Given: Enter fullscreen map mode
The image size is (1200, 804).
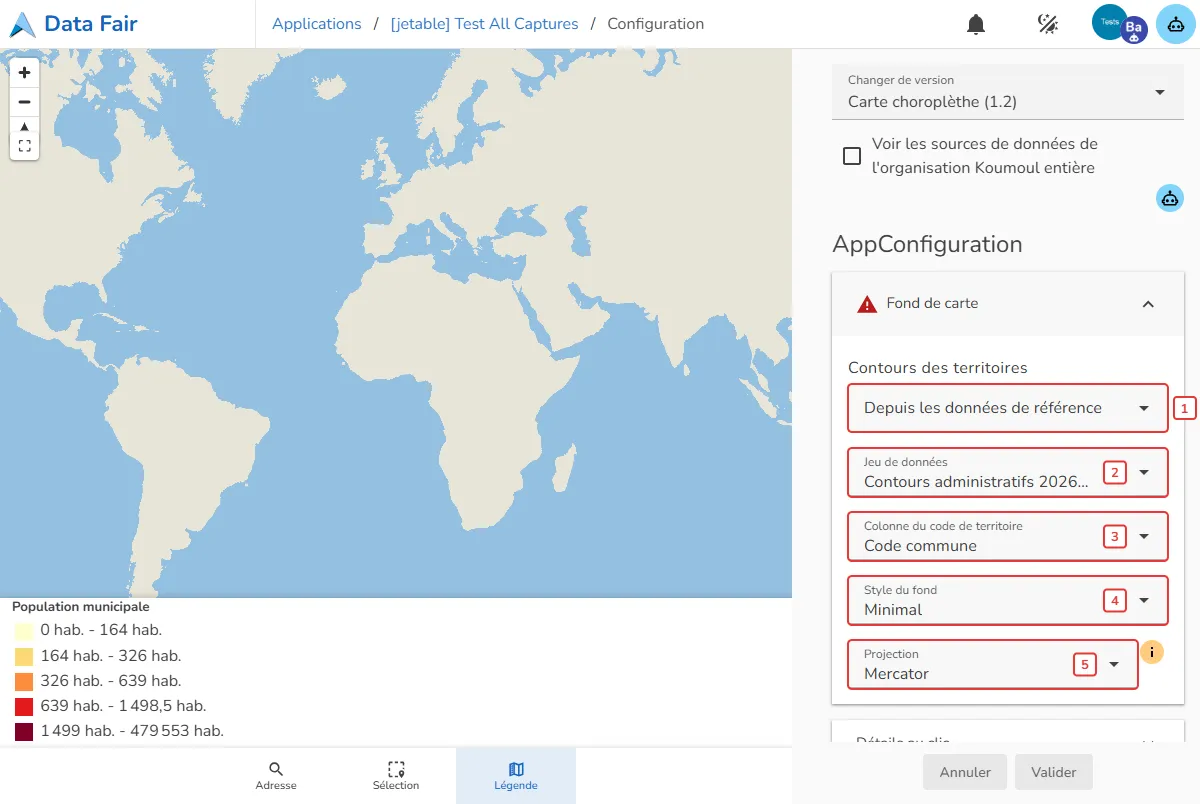Looking at the screenshot, I should pos(25,146).
